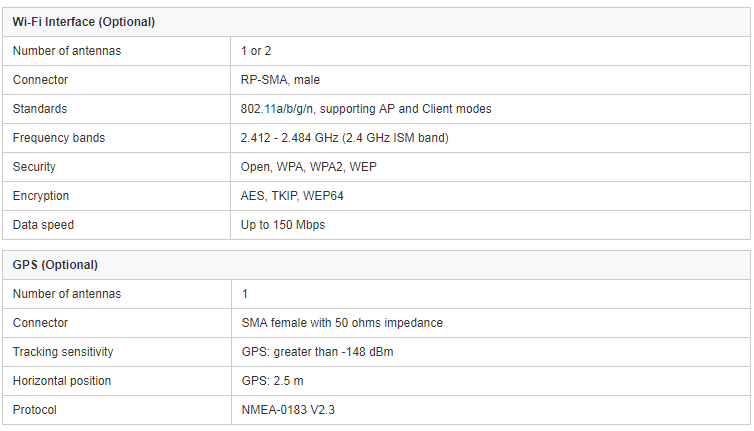Select the NMEA-0183 V2.3 protocol value
754x431 pixels.
[x=288, y=410]
